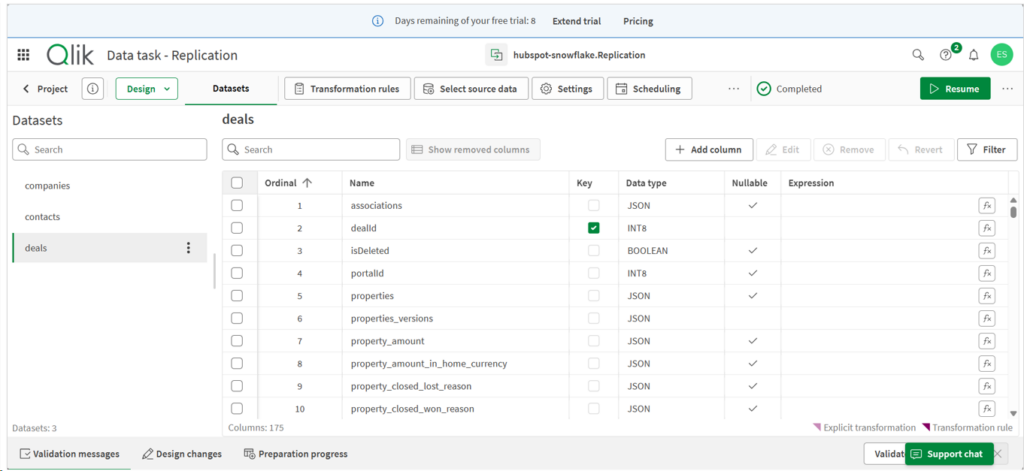
Task: Focus the Datasets search field
Action: 110,150
